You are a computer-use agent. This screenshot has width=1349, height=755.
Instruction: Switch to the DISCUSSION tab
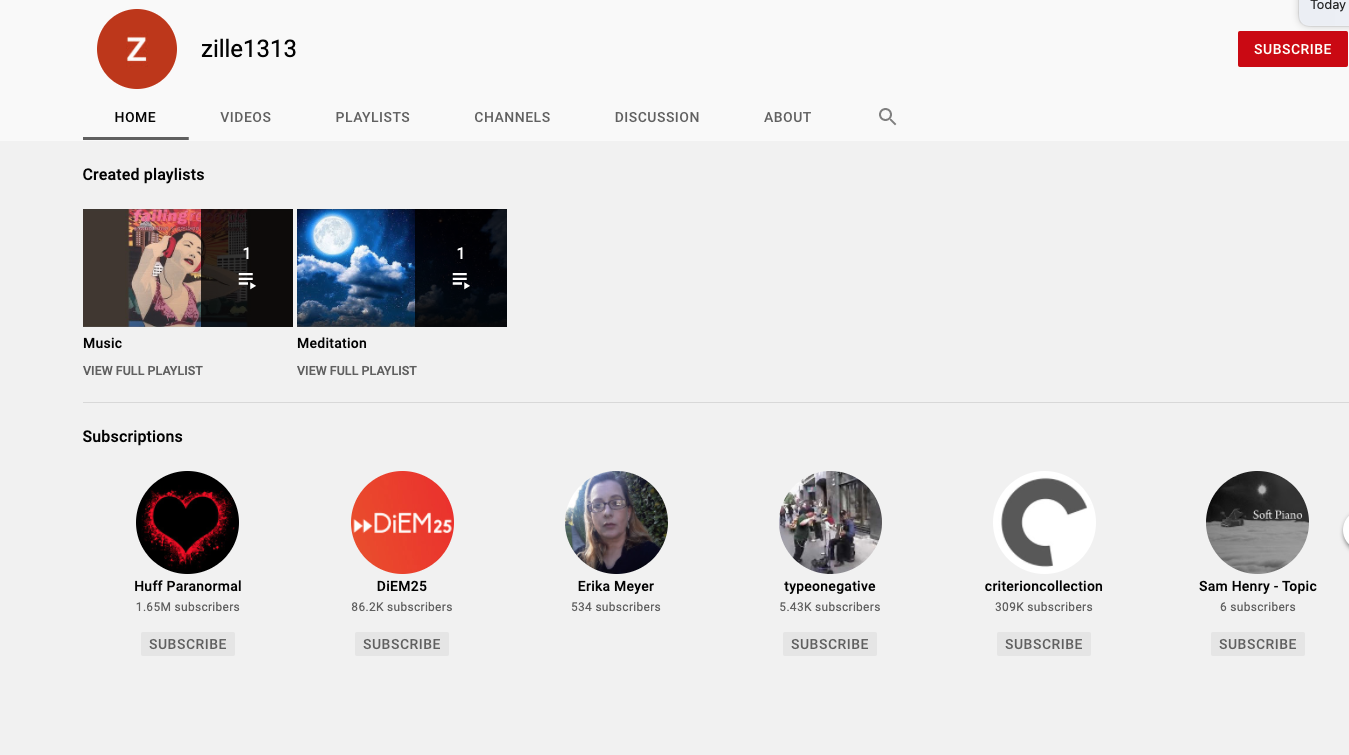click(x=657, y=117)
